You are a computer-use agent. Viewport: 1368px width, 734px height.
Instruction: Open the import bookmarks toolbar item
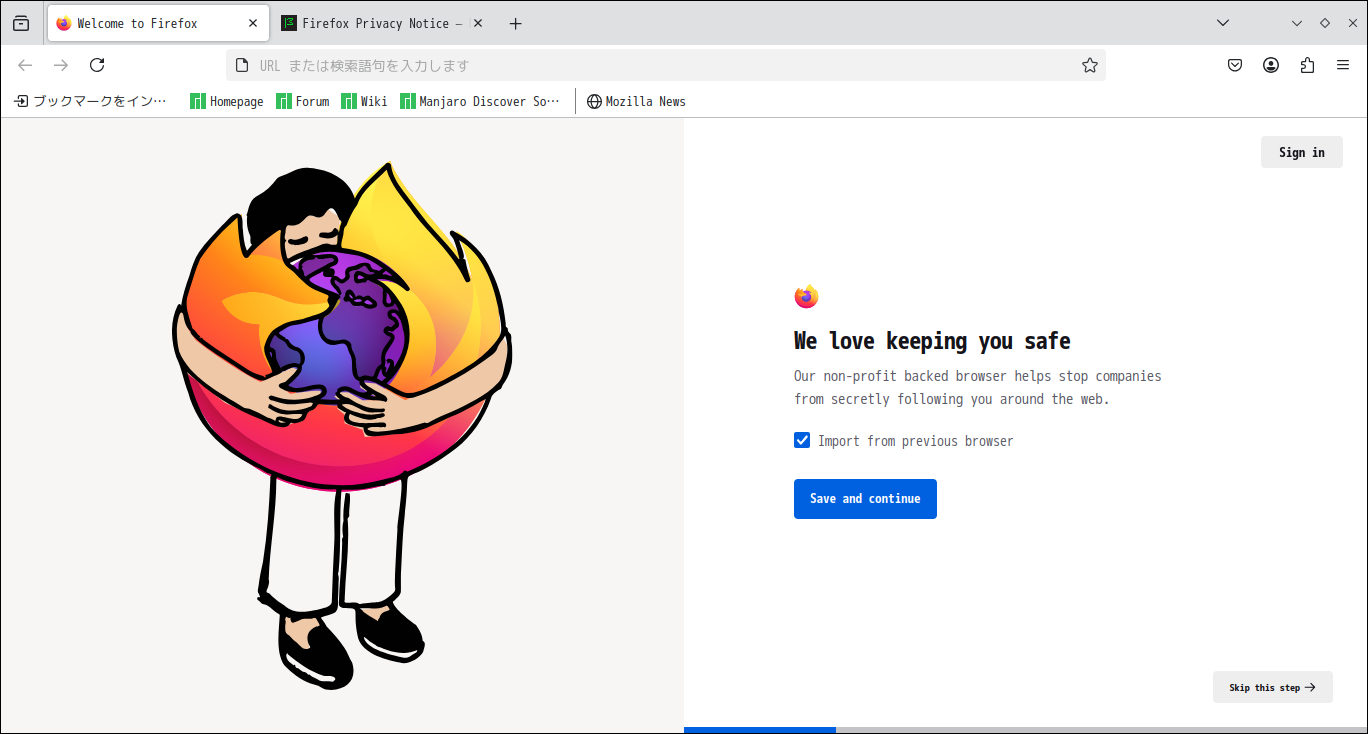pos(91,101)
